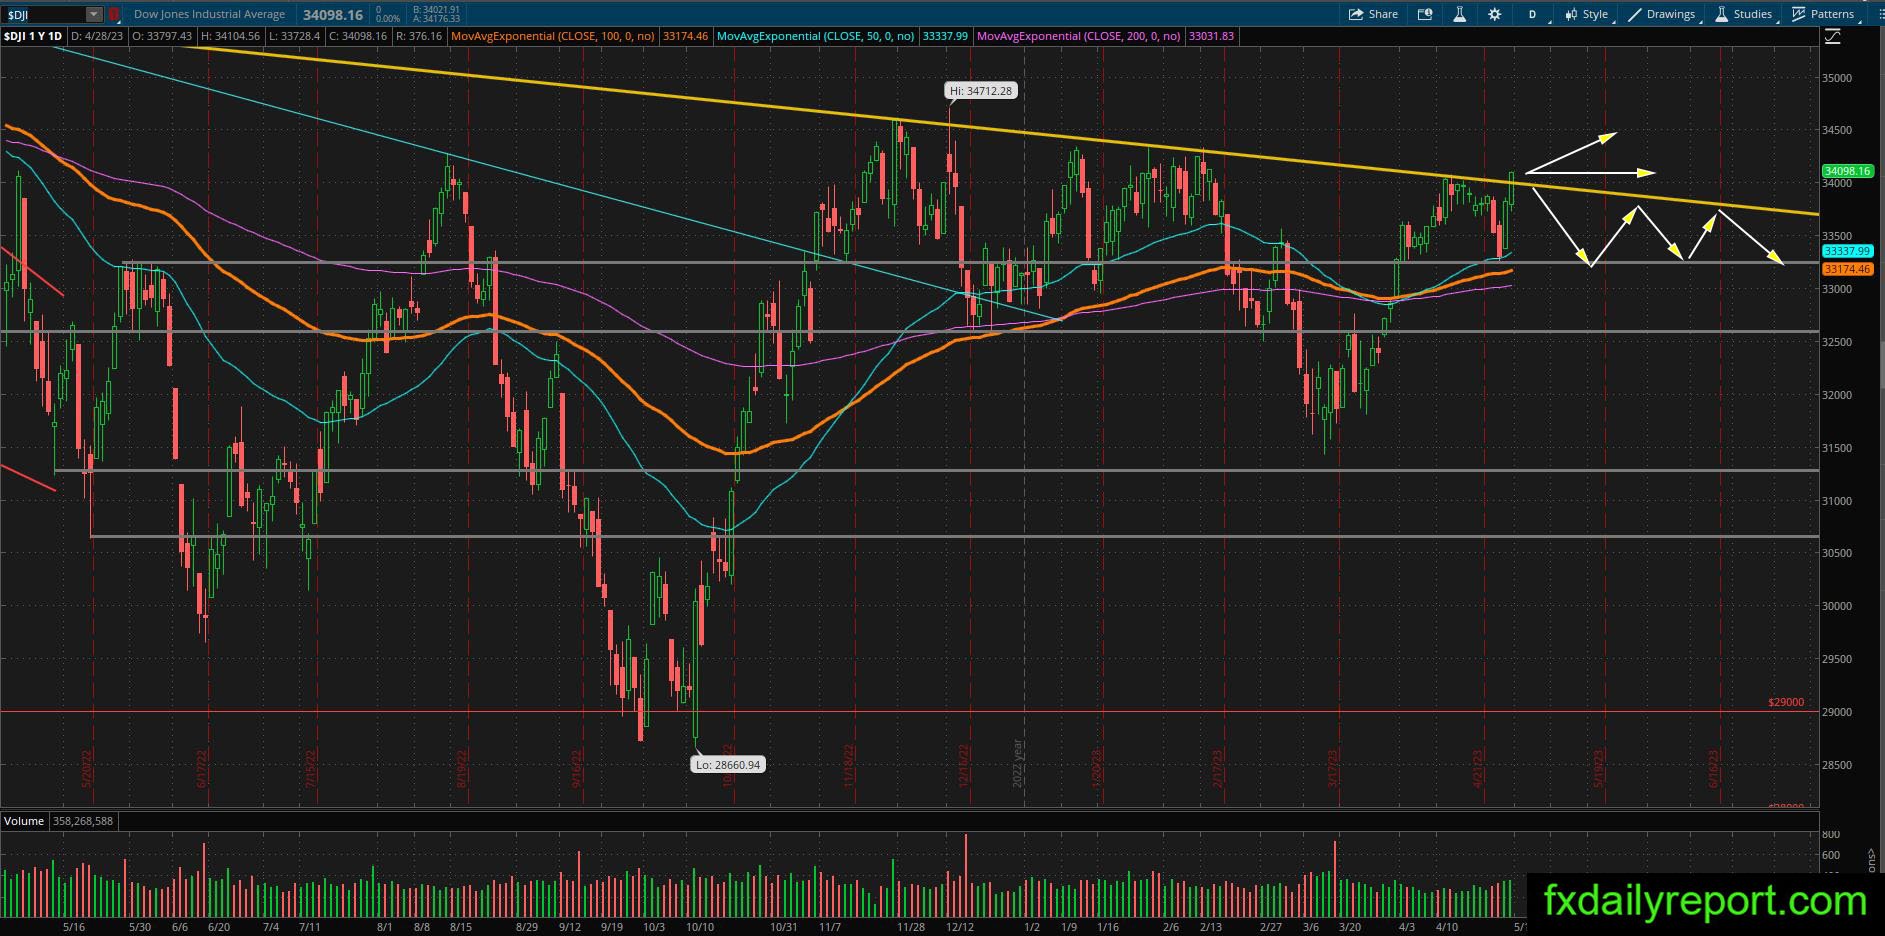Click the 35000 price axis label

click(1837, 78)
